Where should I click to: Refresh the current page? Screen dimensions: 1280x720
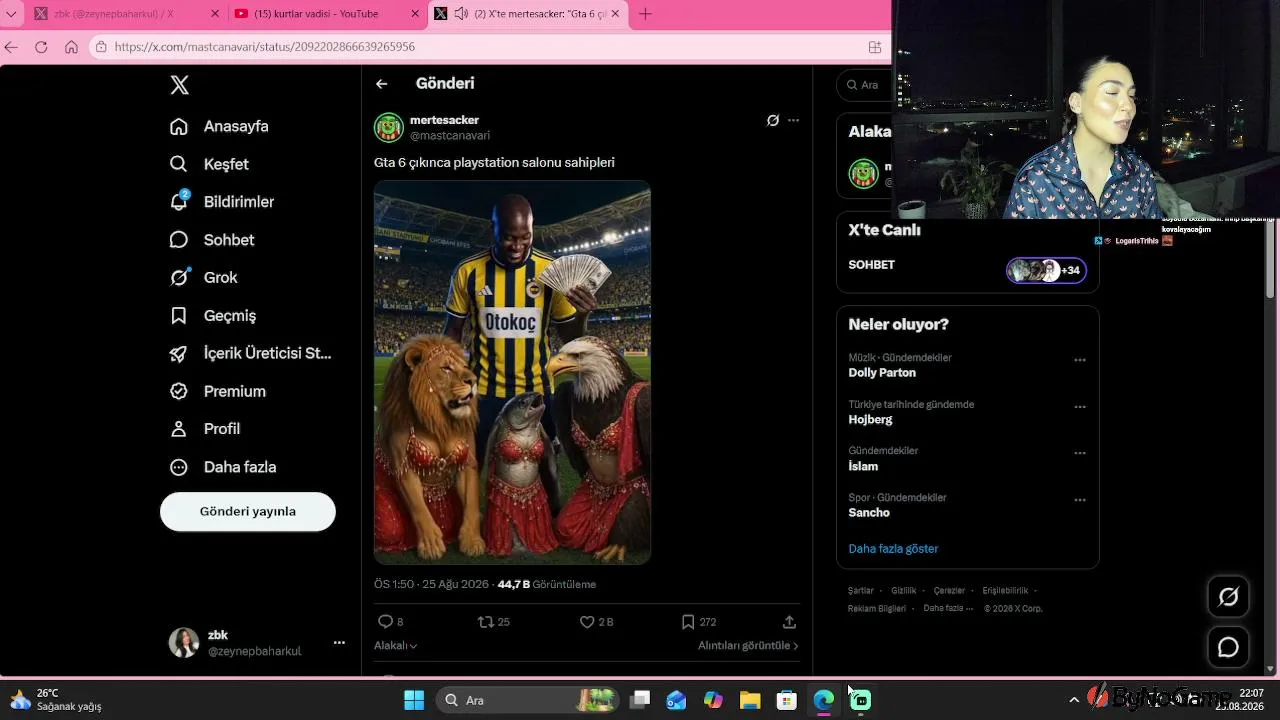[41, 47]
